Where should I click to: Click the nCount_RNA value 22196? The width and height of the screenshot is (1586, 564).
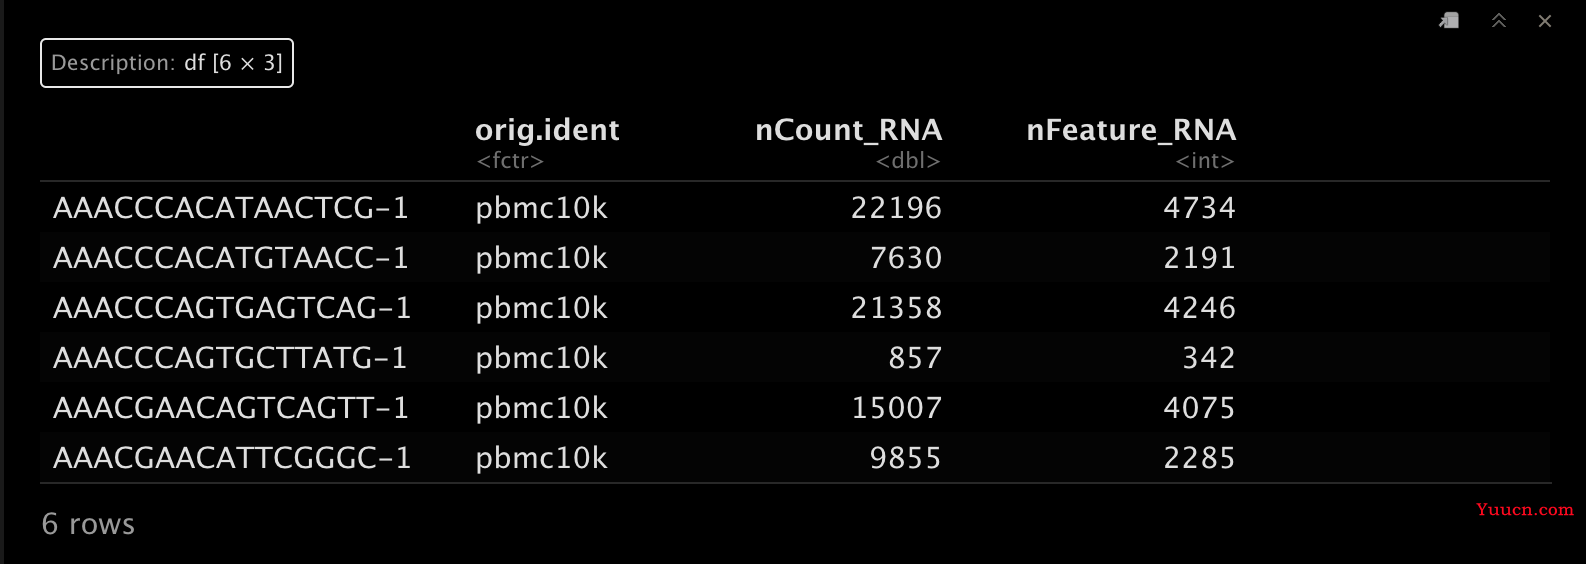pos(896,208)
